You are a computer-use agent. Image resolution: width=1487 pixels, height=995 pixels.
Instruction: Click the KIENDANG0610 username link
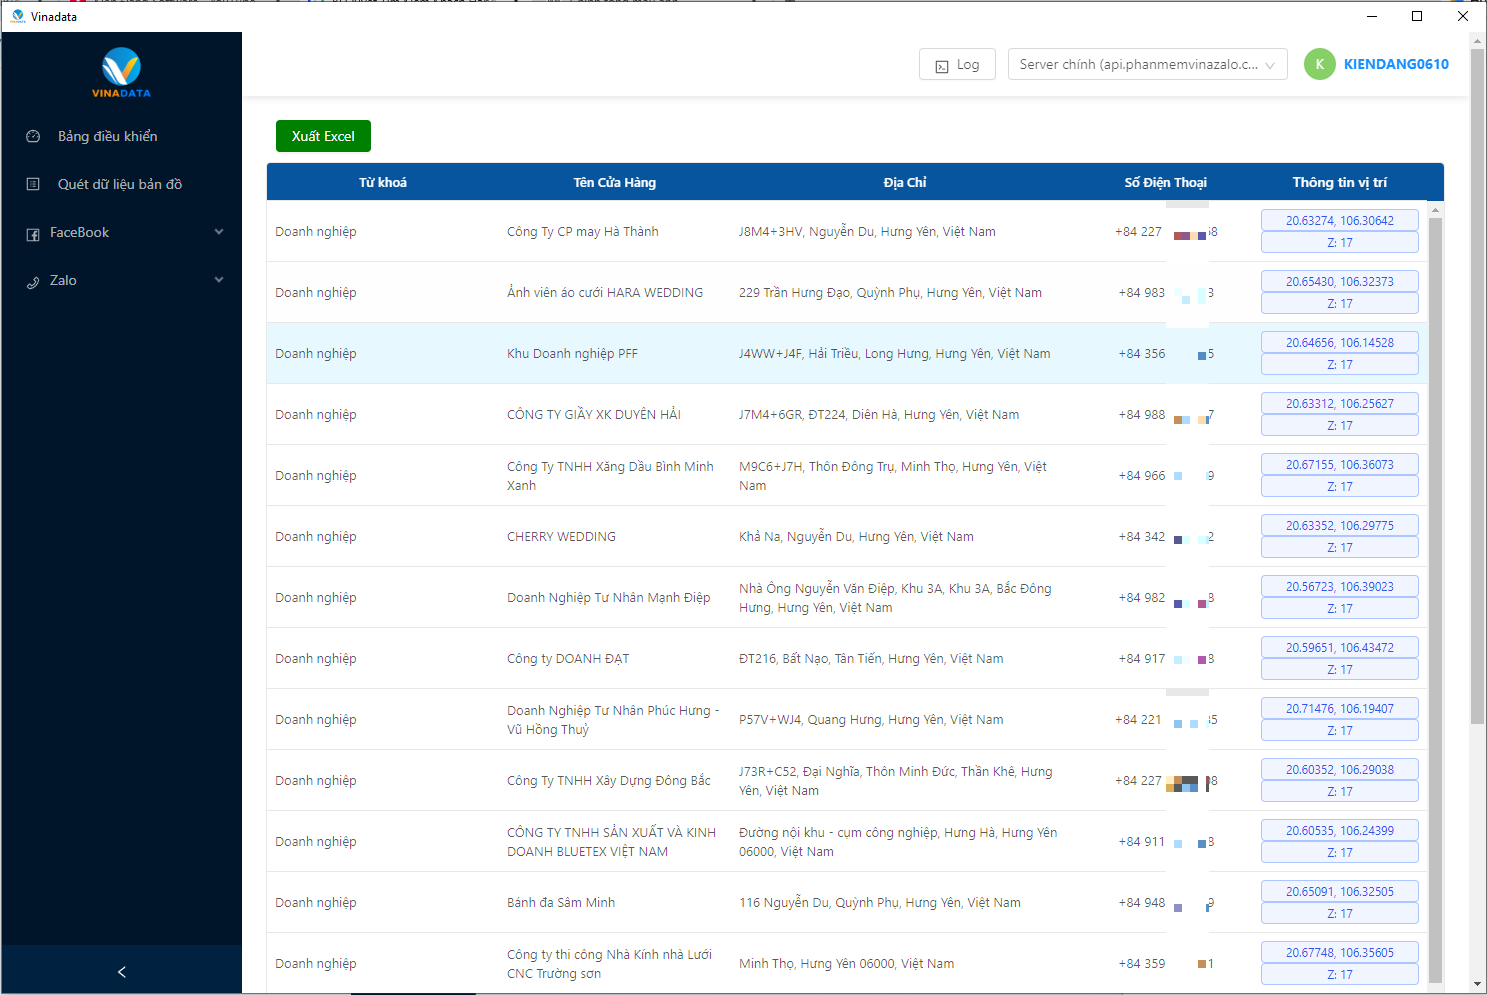[1396, 64]
